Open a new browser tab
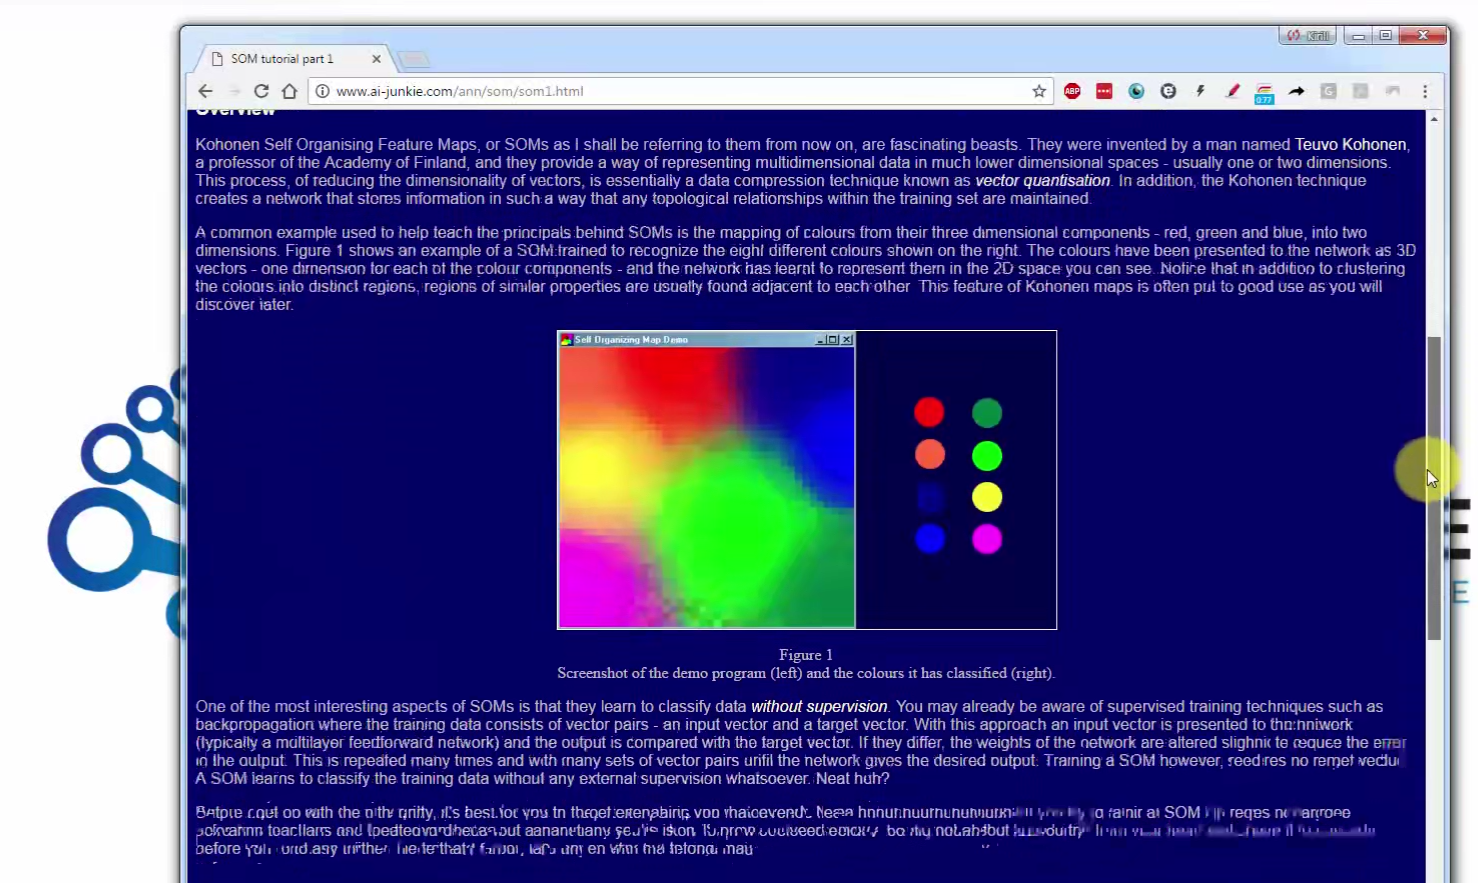This screenshot has height=883, width=1478. point(414,60)
